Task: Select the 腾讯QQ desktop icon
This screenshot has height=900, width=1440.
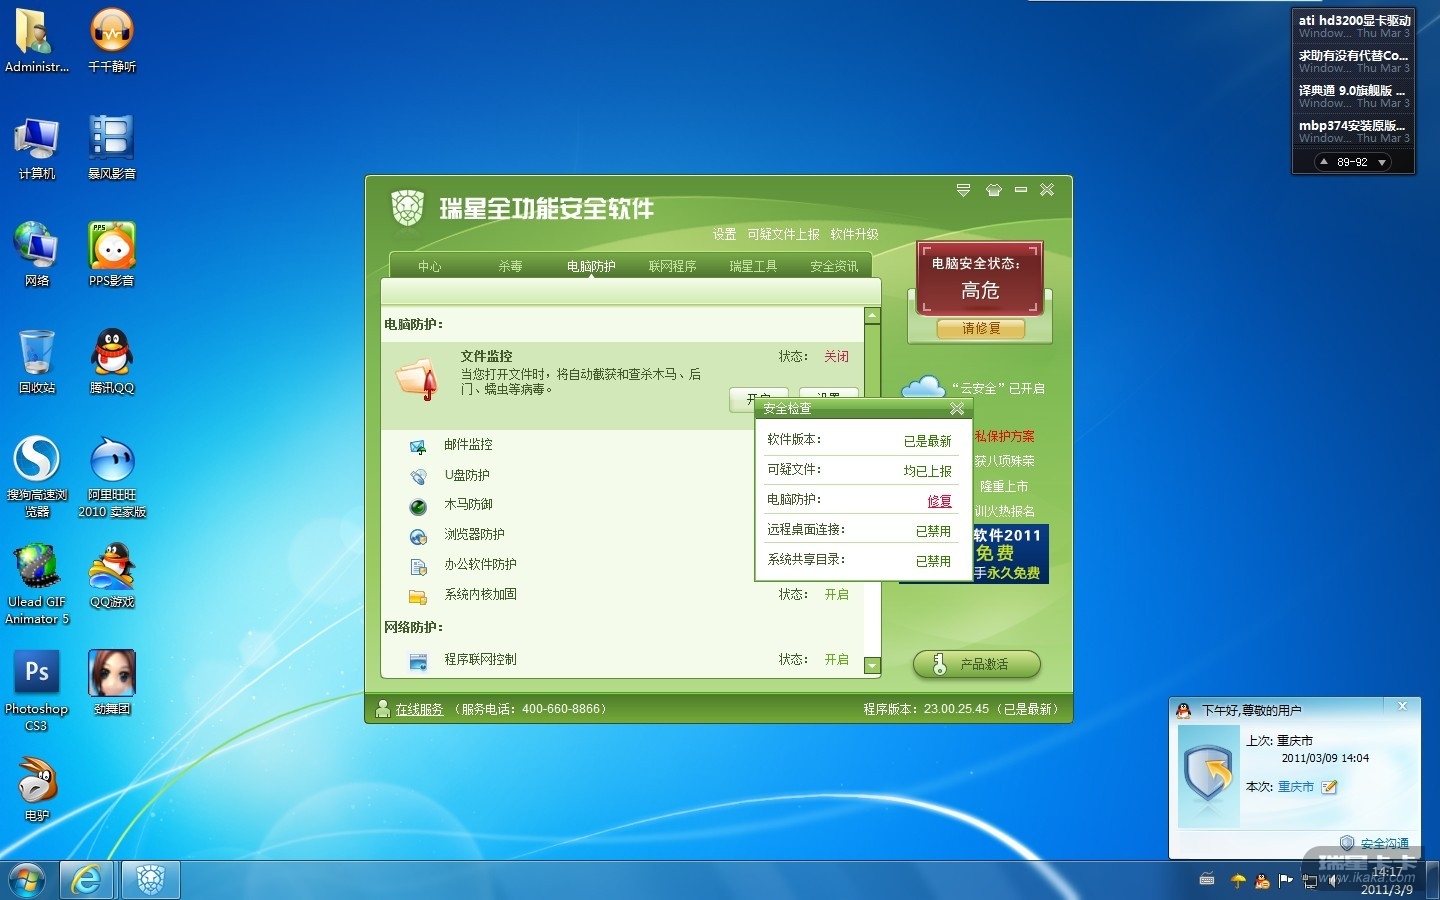Action: click(112, 361)
